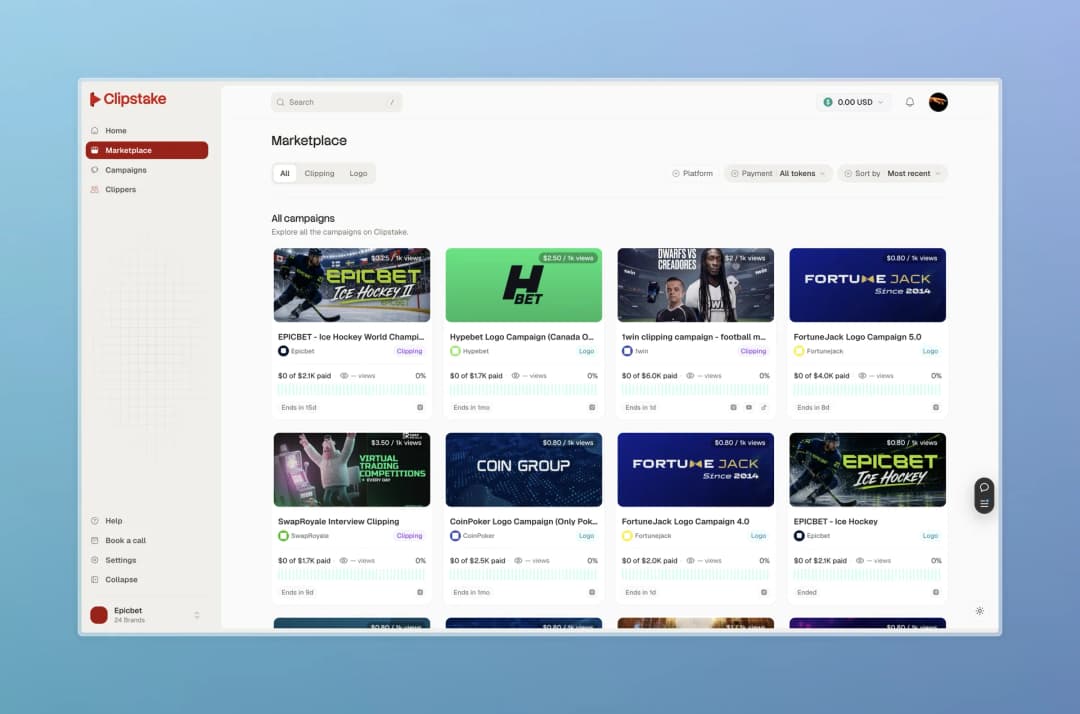Open the chat bubble widget icon

coord(984,487)
